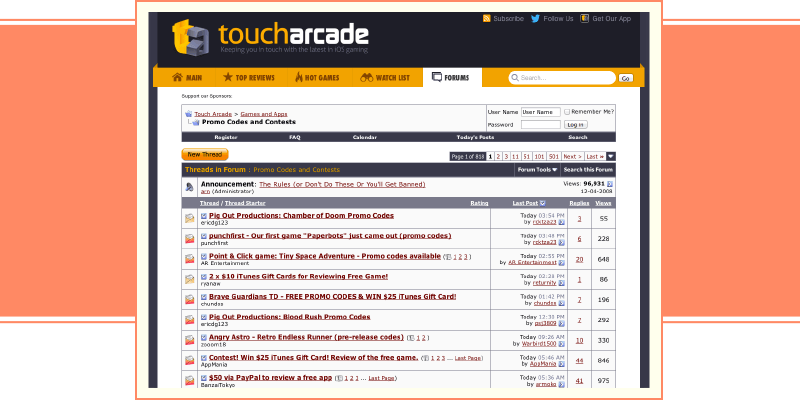Click go-to-last-post icon in Blood Rush row
Image resolution: width=800 pixels, height=400 pixels.
(x=561, y=323)
